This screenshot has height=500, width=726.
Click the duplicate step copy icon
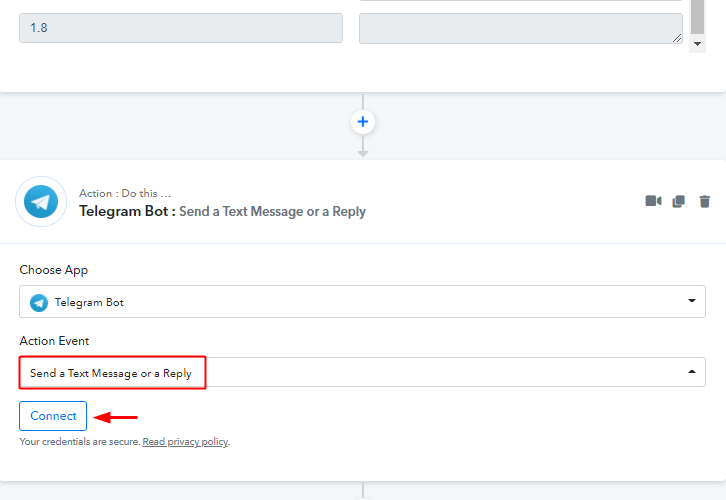(678, 201)
